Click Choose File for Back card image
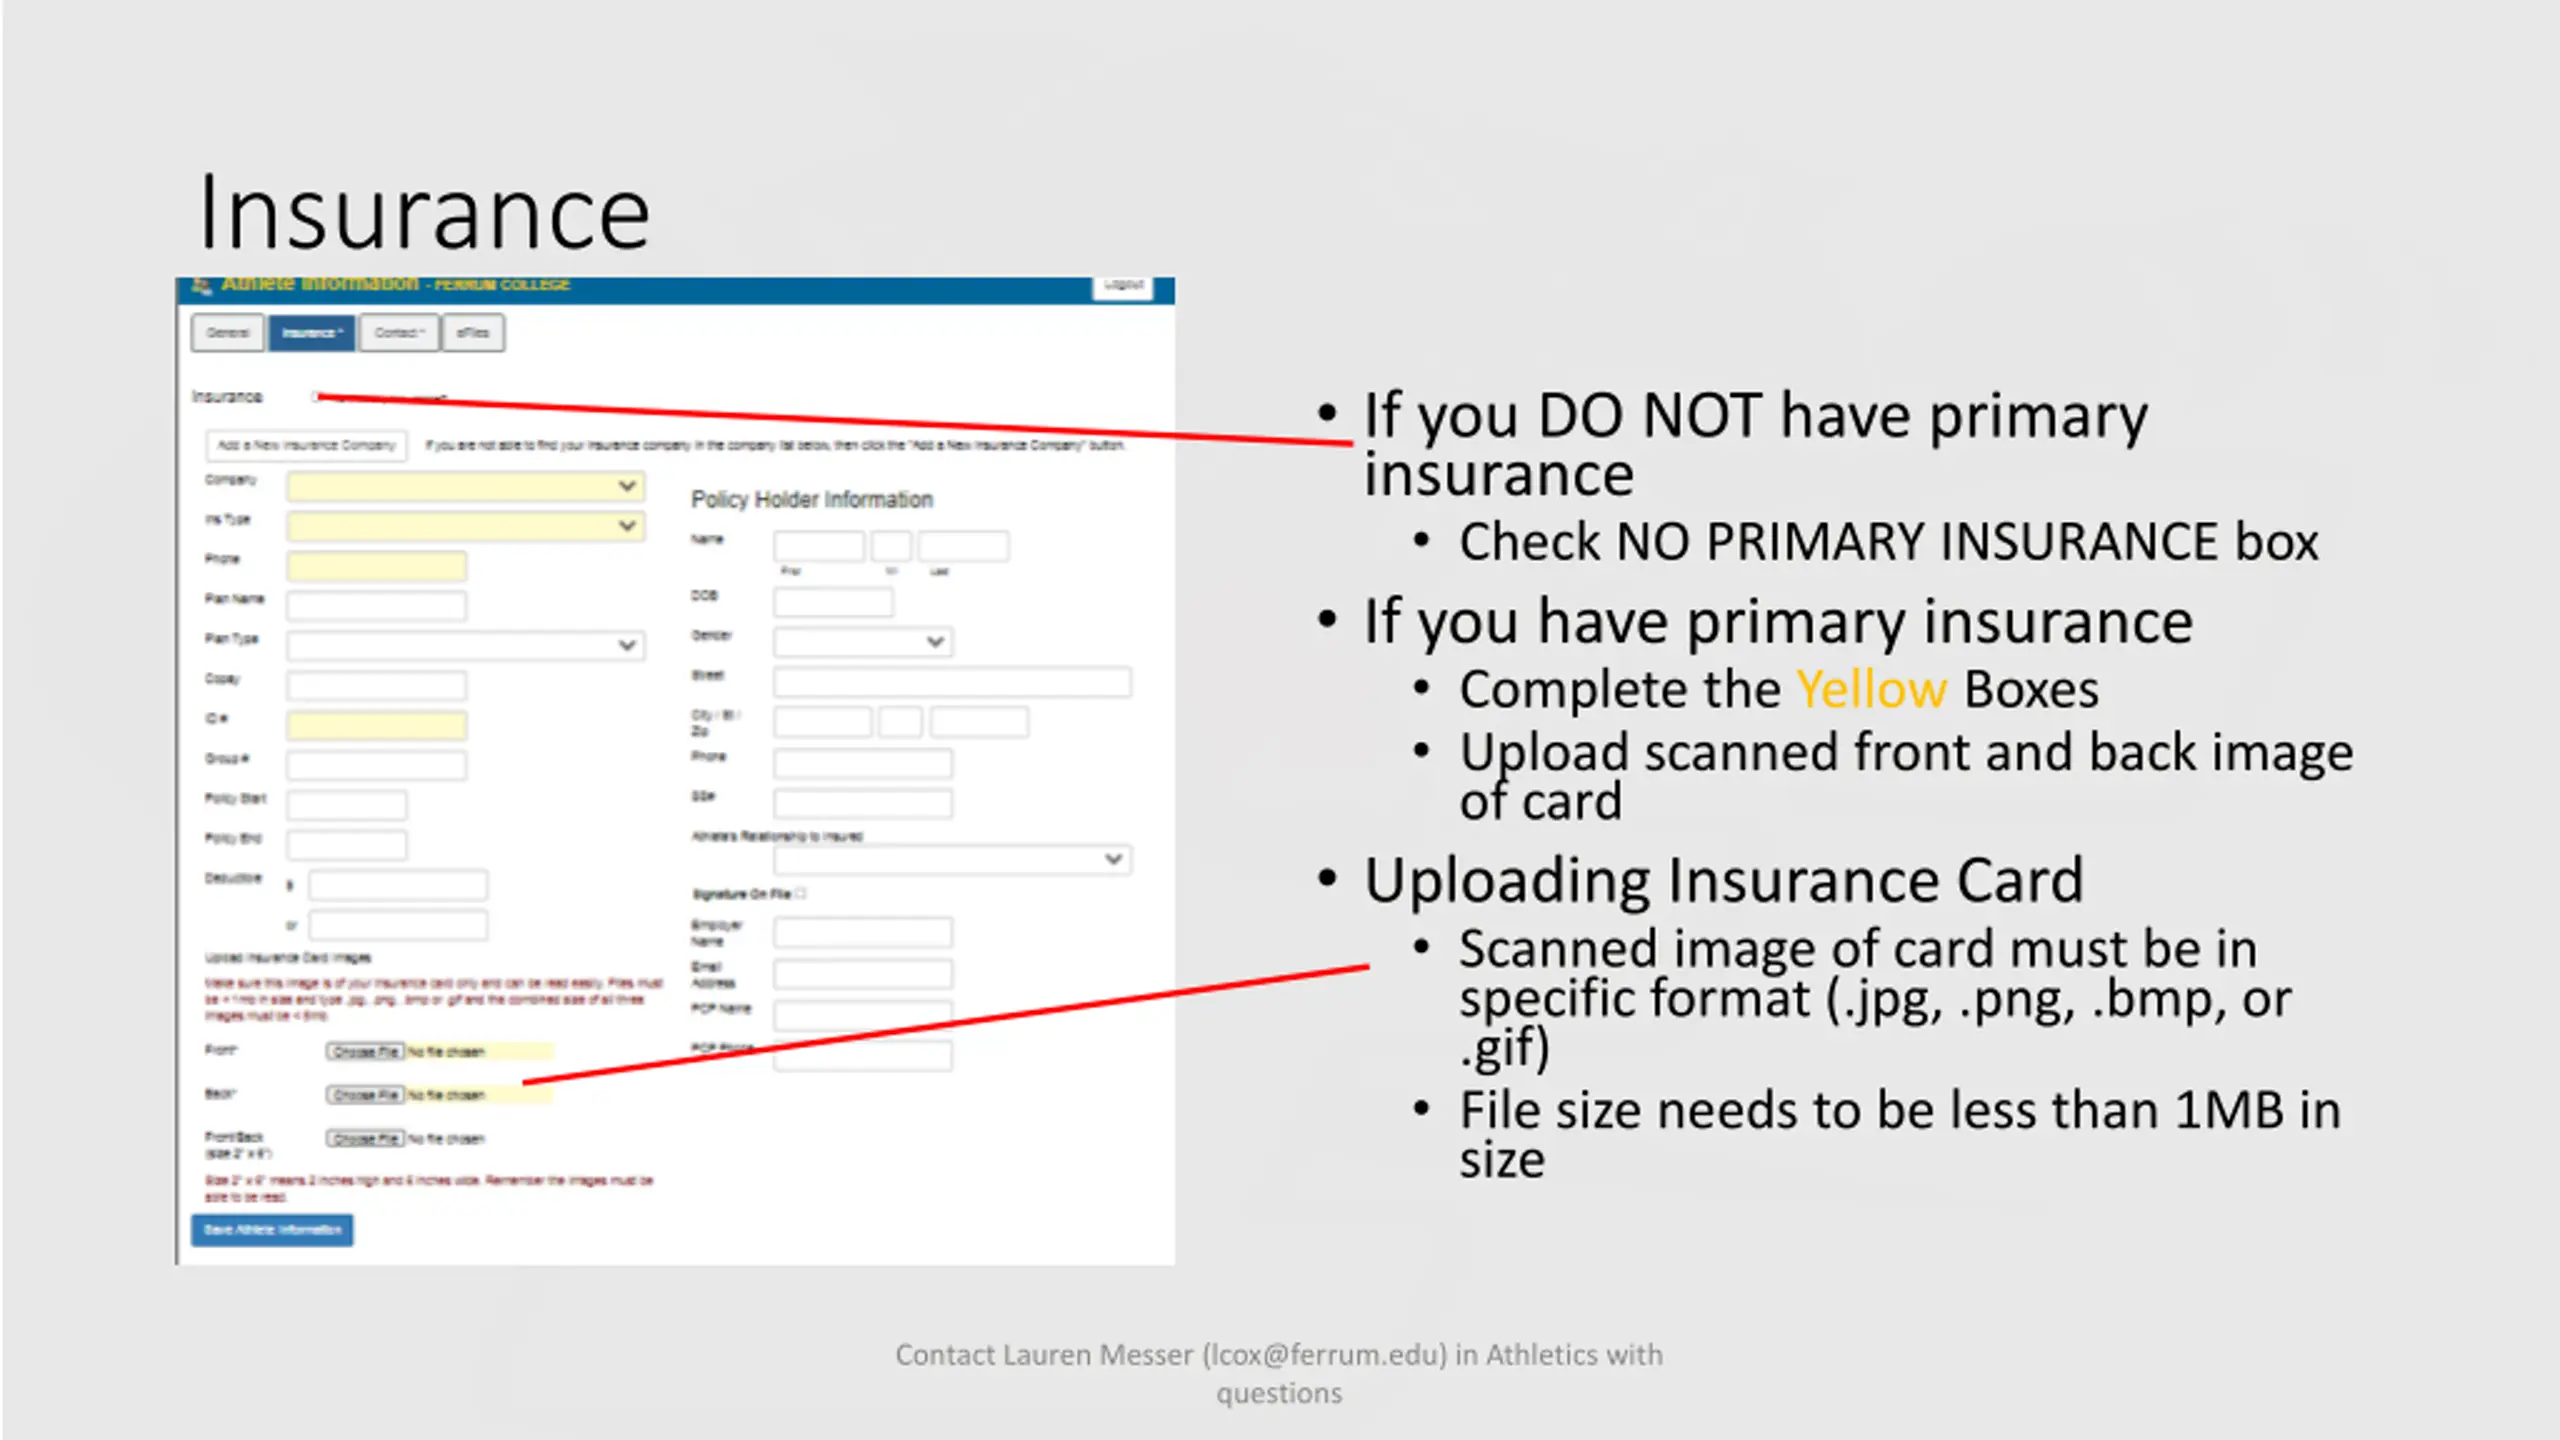This screenshot has height=1440, width=2560. coord(365,1095)
